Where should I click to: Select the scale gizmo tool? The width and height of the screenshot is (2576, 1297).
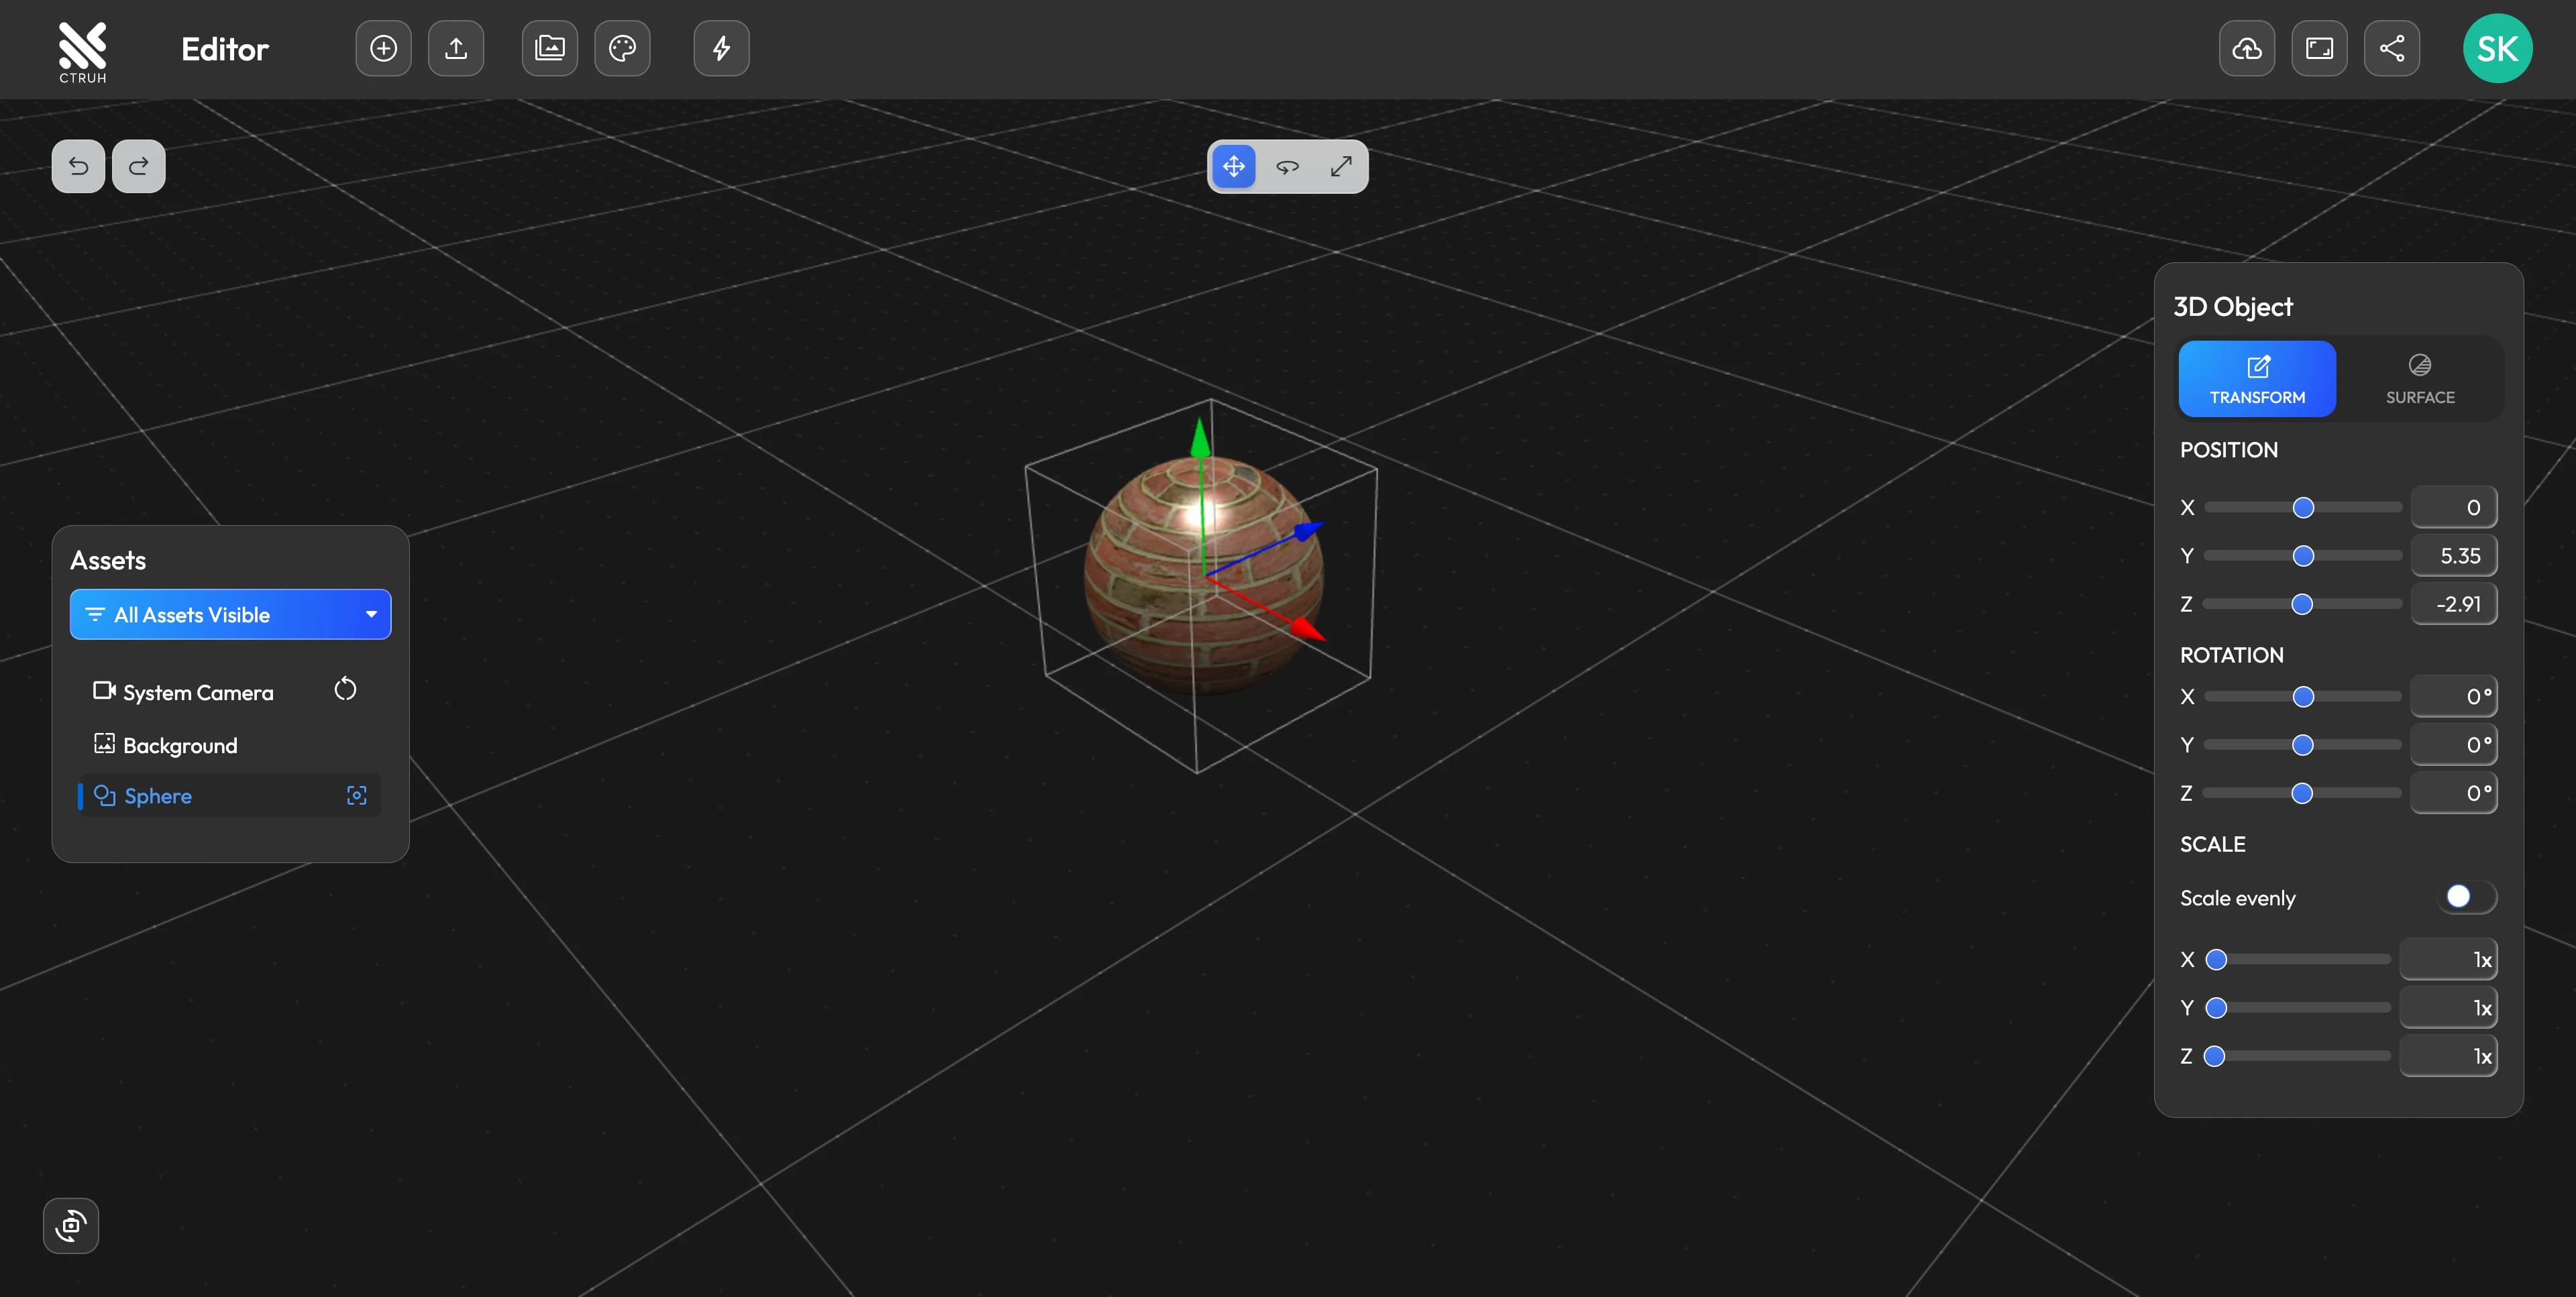tap(1341, 167)
